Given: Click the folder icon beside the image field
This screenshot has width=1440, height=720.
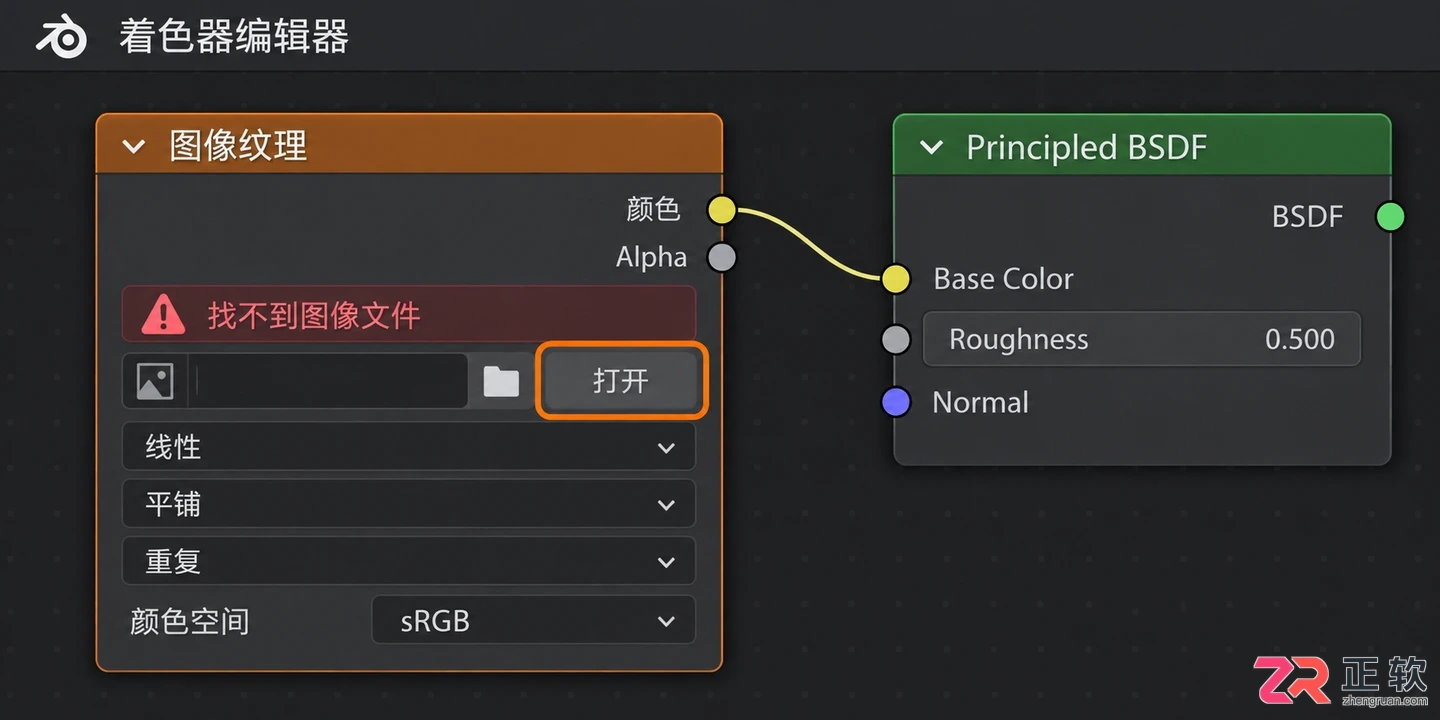Looking at the screenshot, I should (x=501, y=381).
